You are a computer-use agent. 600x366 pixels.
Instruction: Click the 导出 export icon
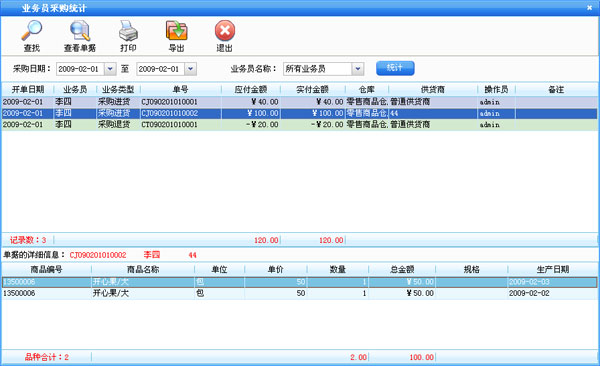click(x=176, y=31)
